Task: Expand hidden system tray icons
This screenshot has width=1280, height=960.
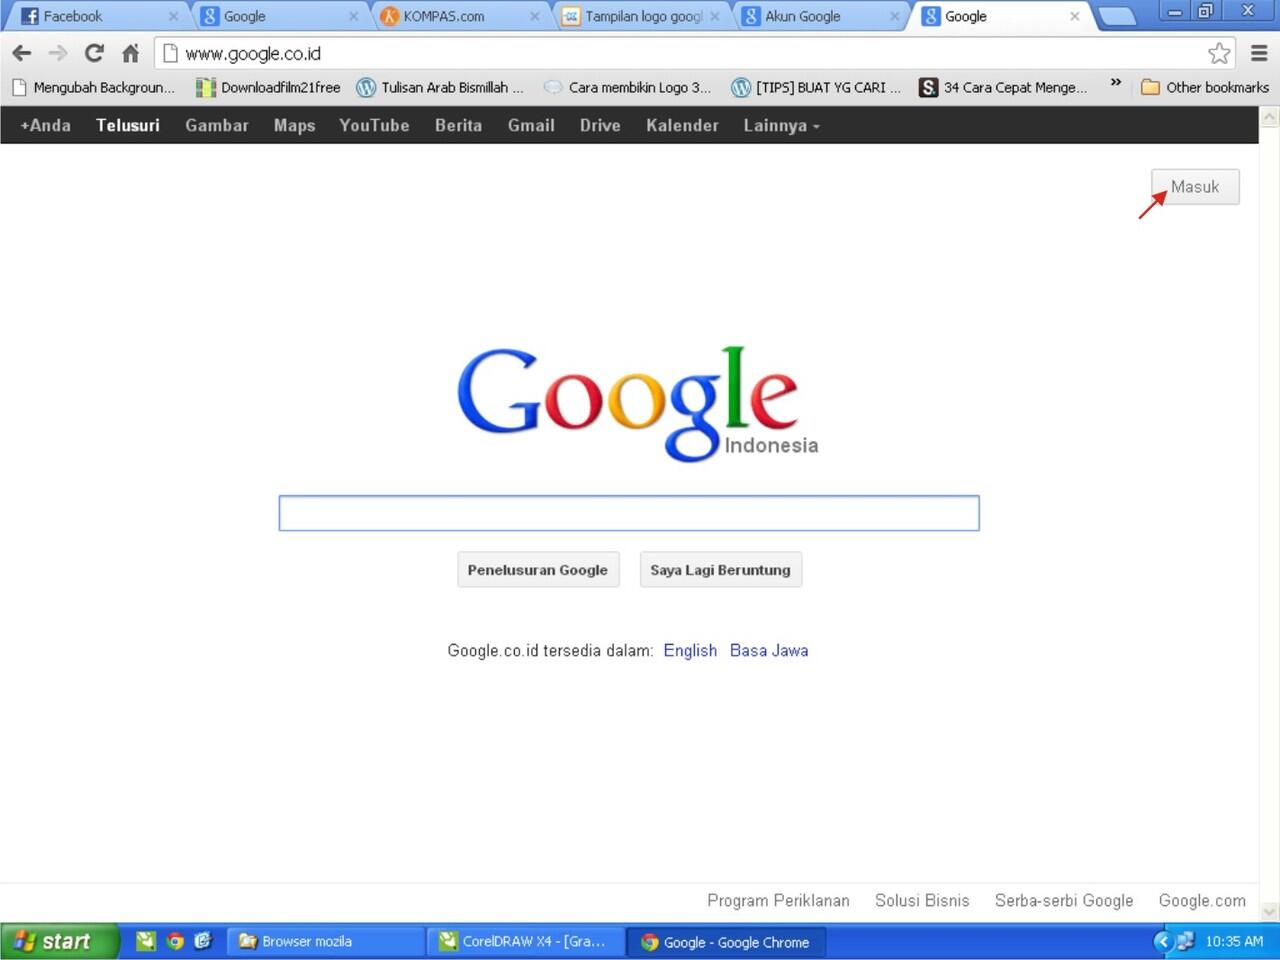Action: click(x=1162, y=941)
